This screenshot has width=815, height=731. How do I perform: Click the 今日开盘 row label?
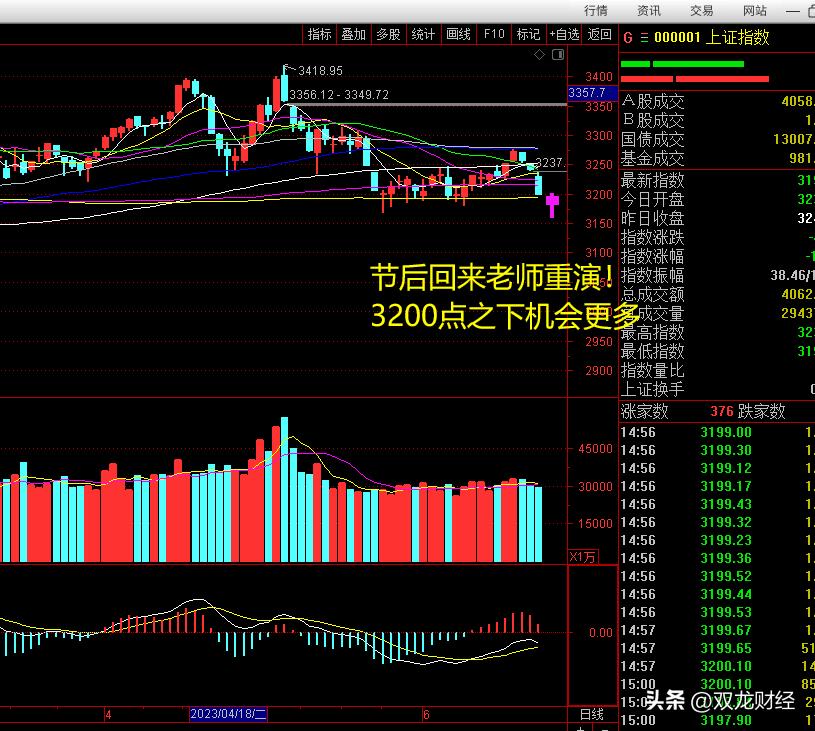(x=652, y=199)
